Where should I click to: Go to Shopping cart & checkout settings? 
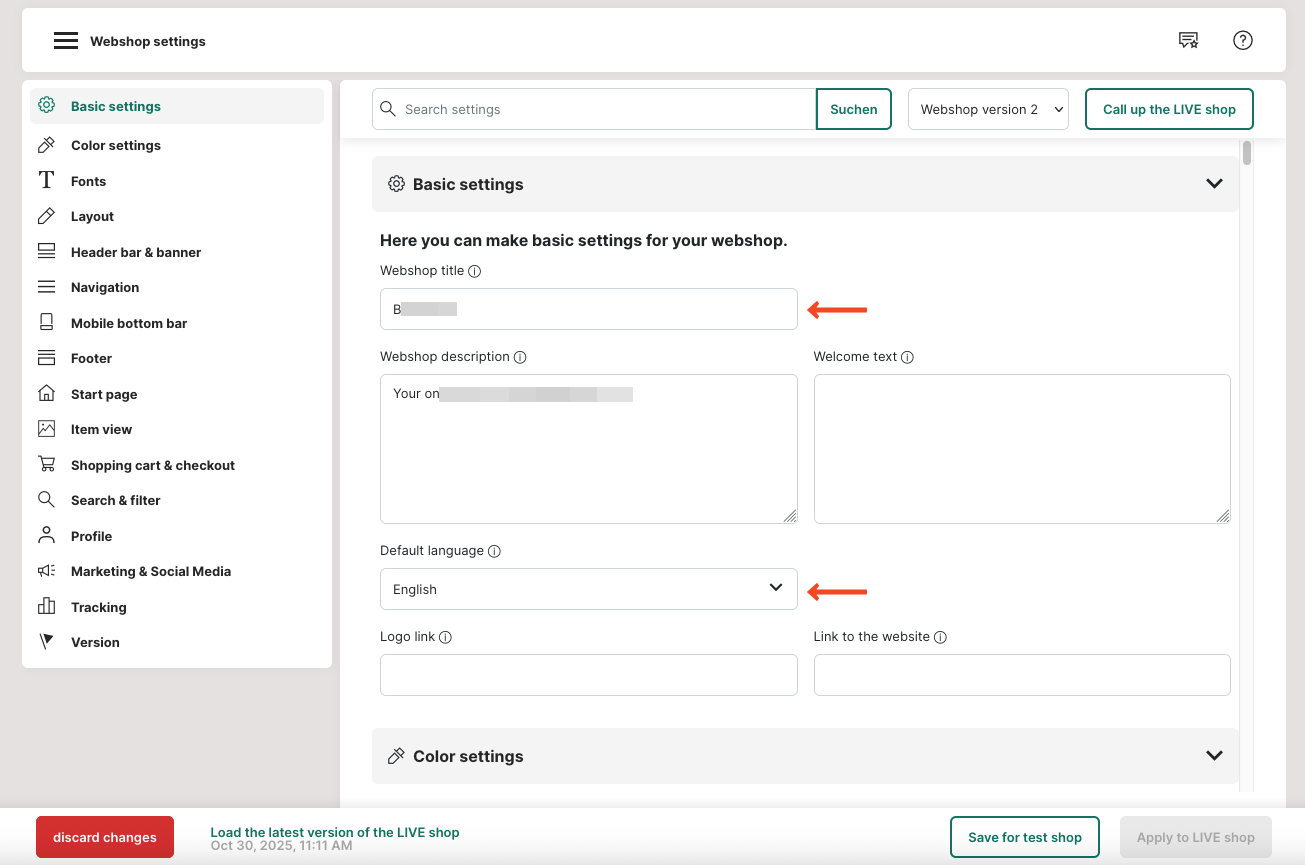[152, 465]
